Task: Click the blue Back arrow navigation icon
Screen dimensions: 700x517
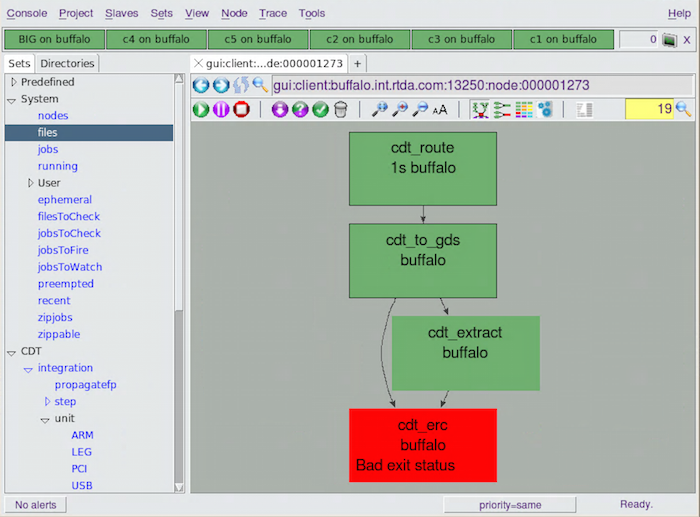Action: point(200,86)
